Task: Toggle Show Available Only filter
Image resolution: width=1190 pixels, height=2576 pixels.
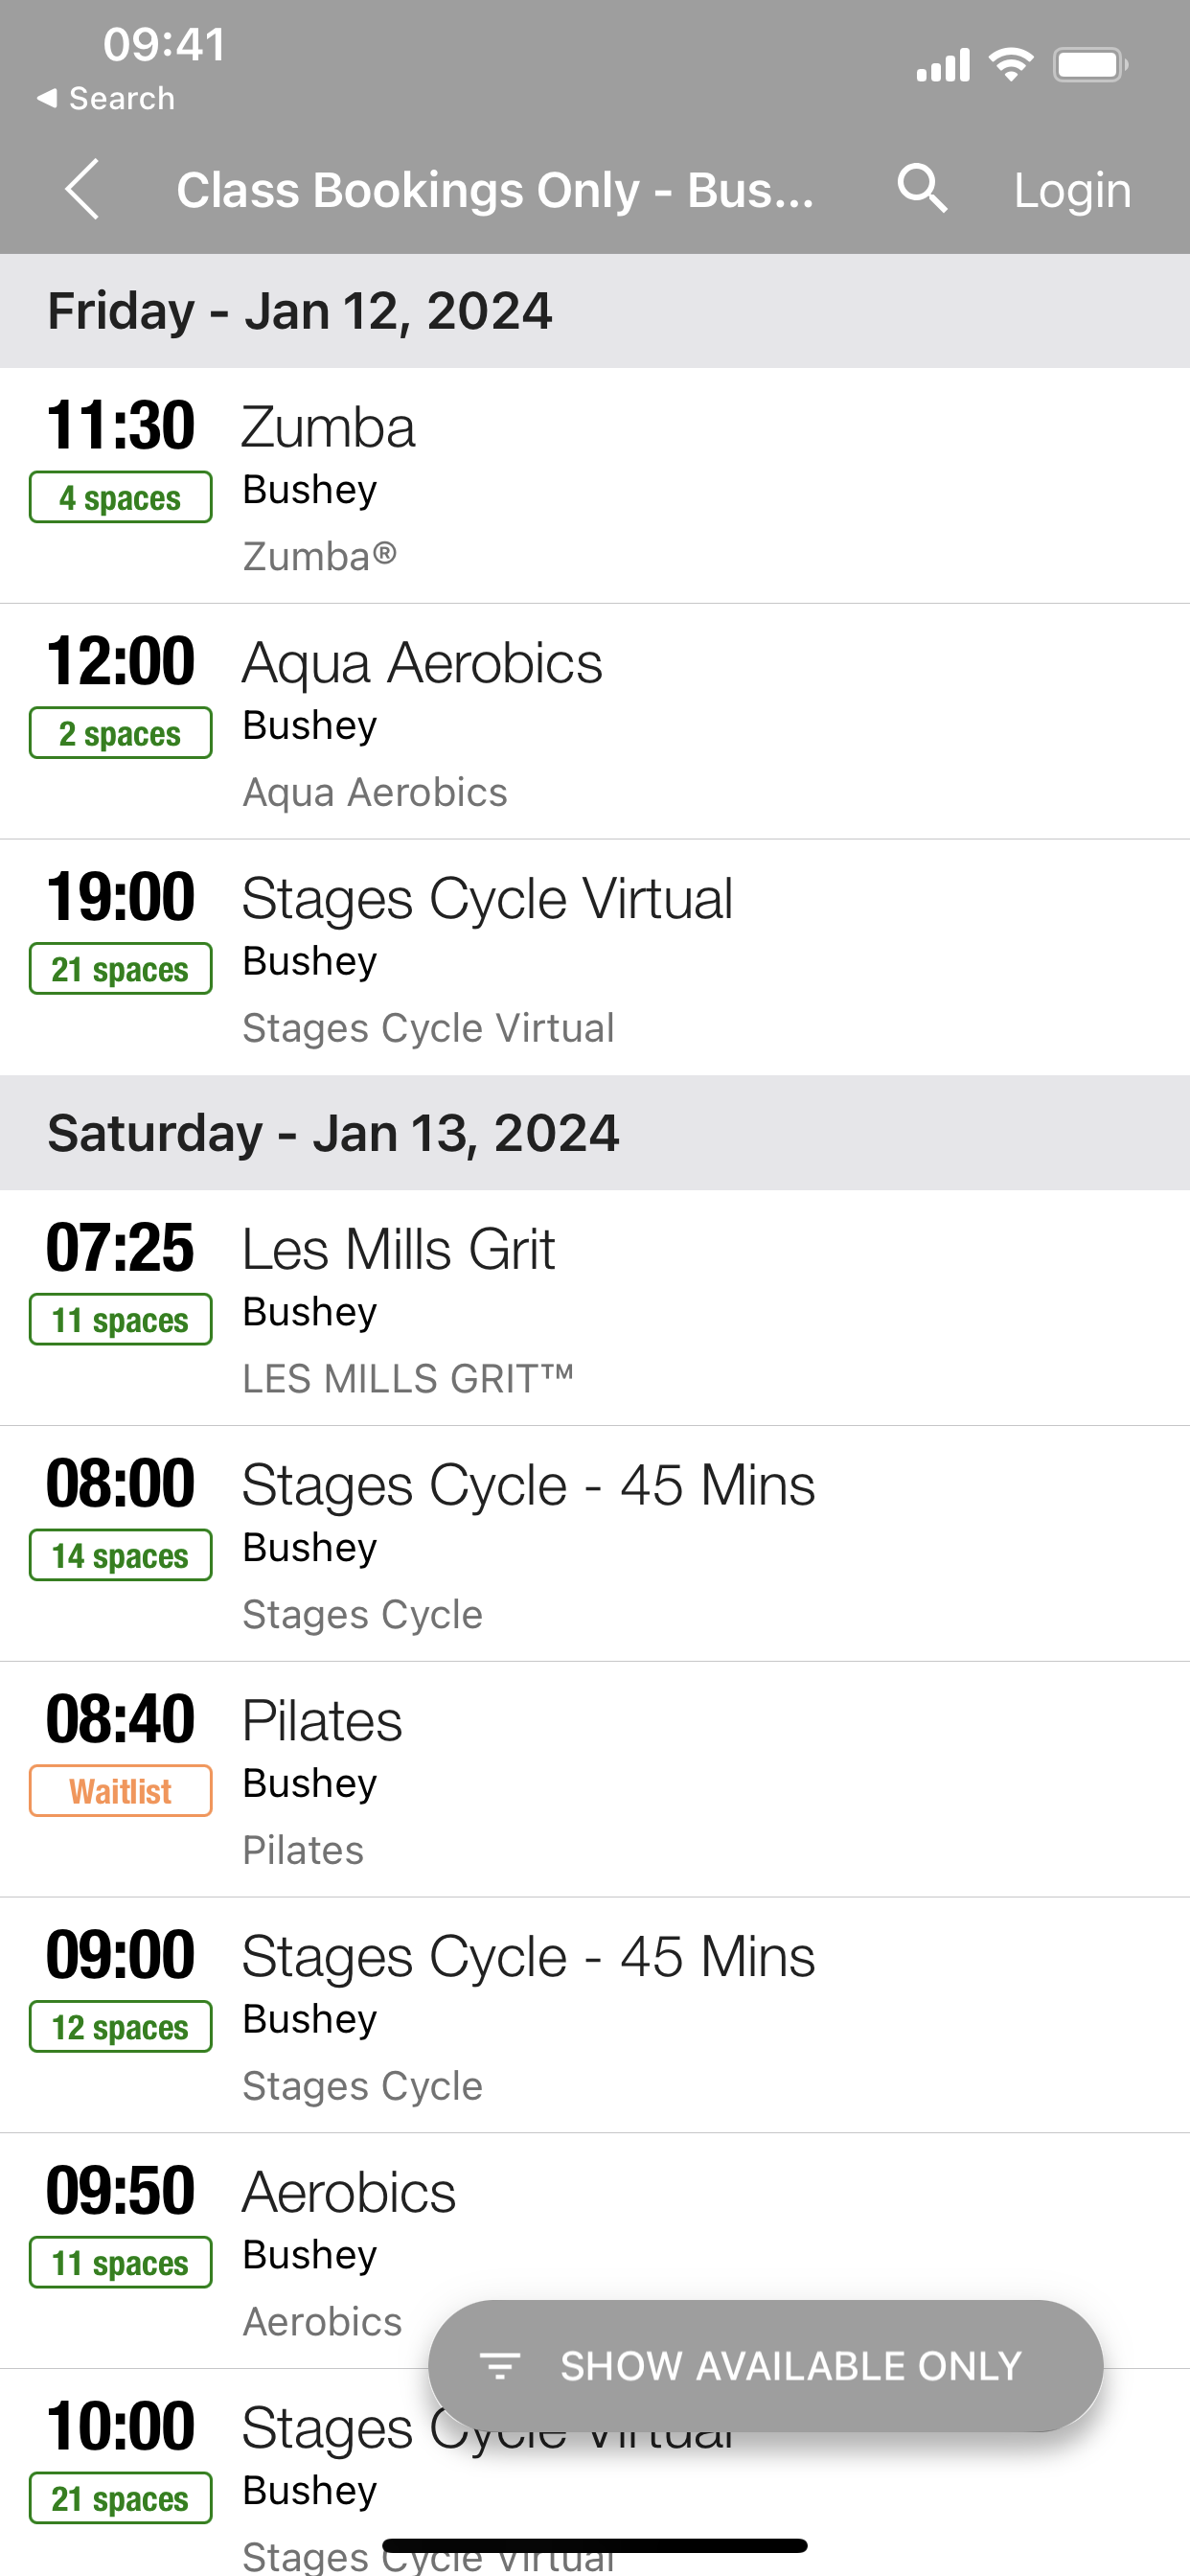Action: point(765,2366)
